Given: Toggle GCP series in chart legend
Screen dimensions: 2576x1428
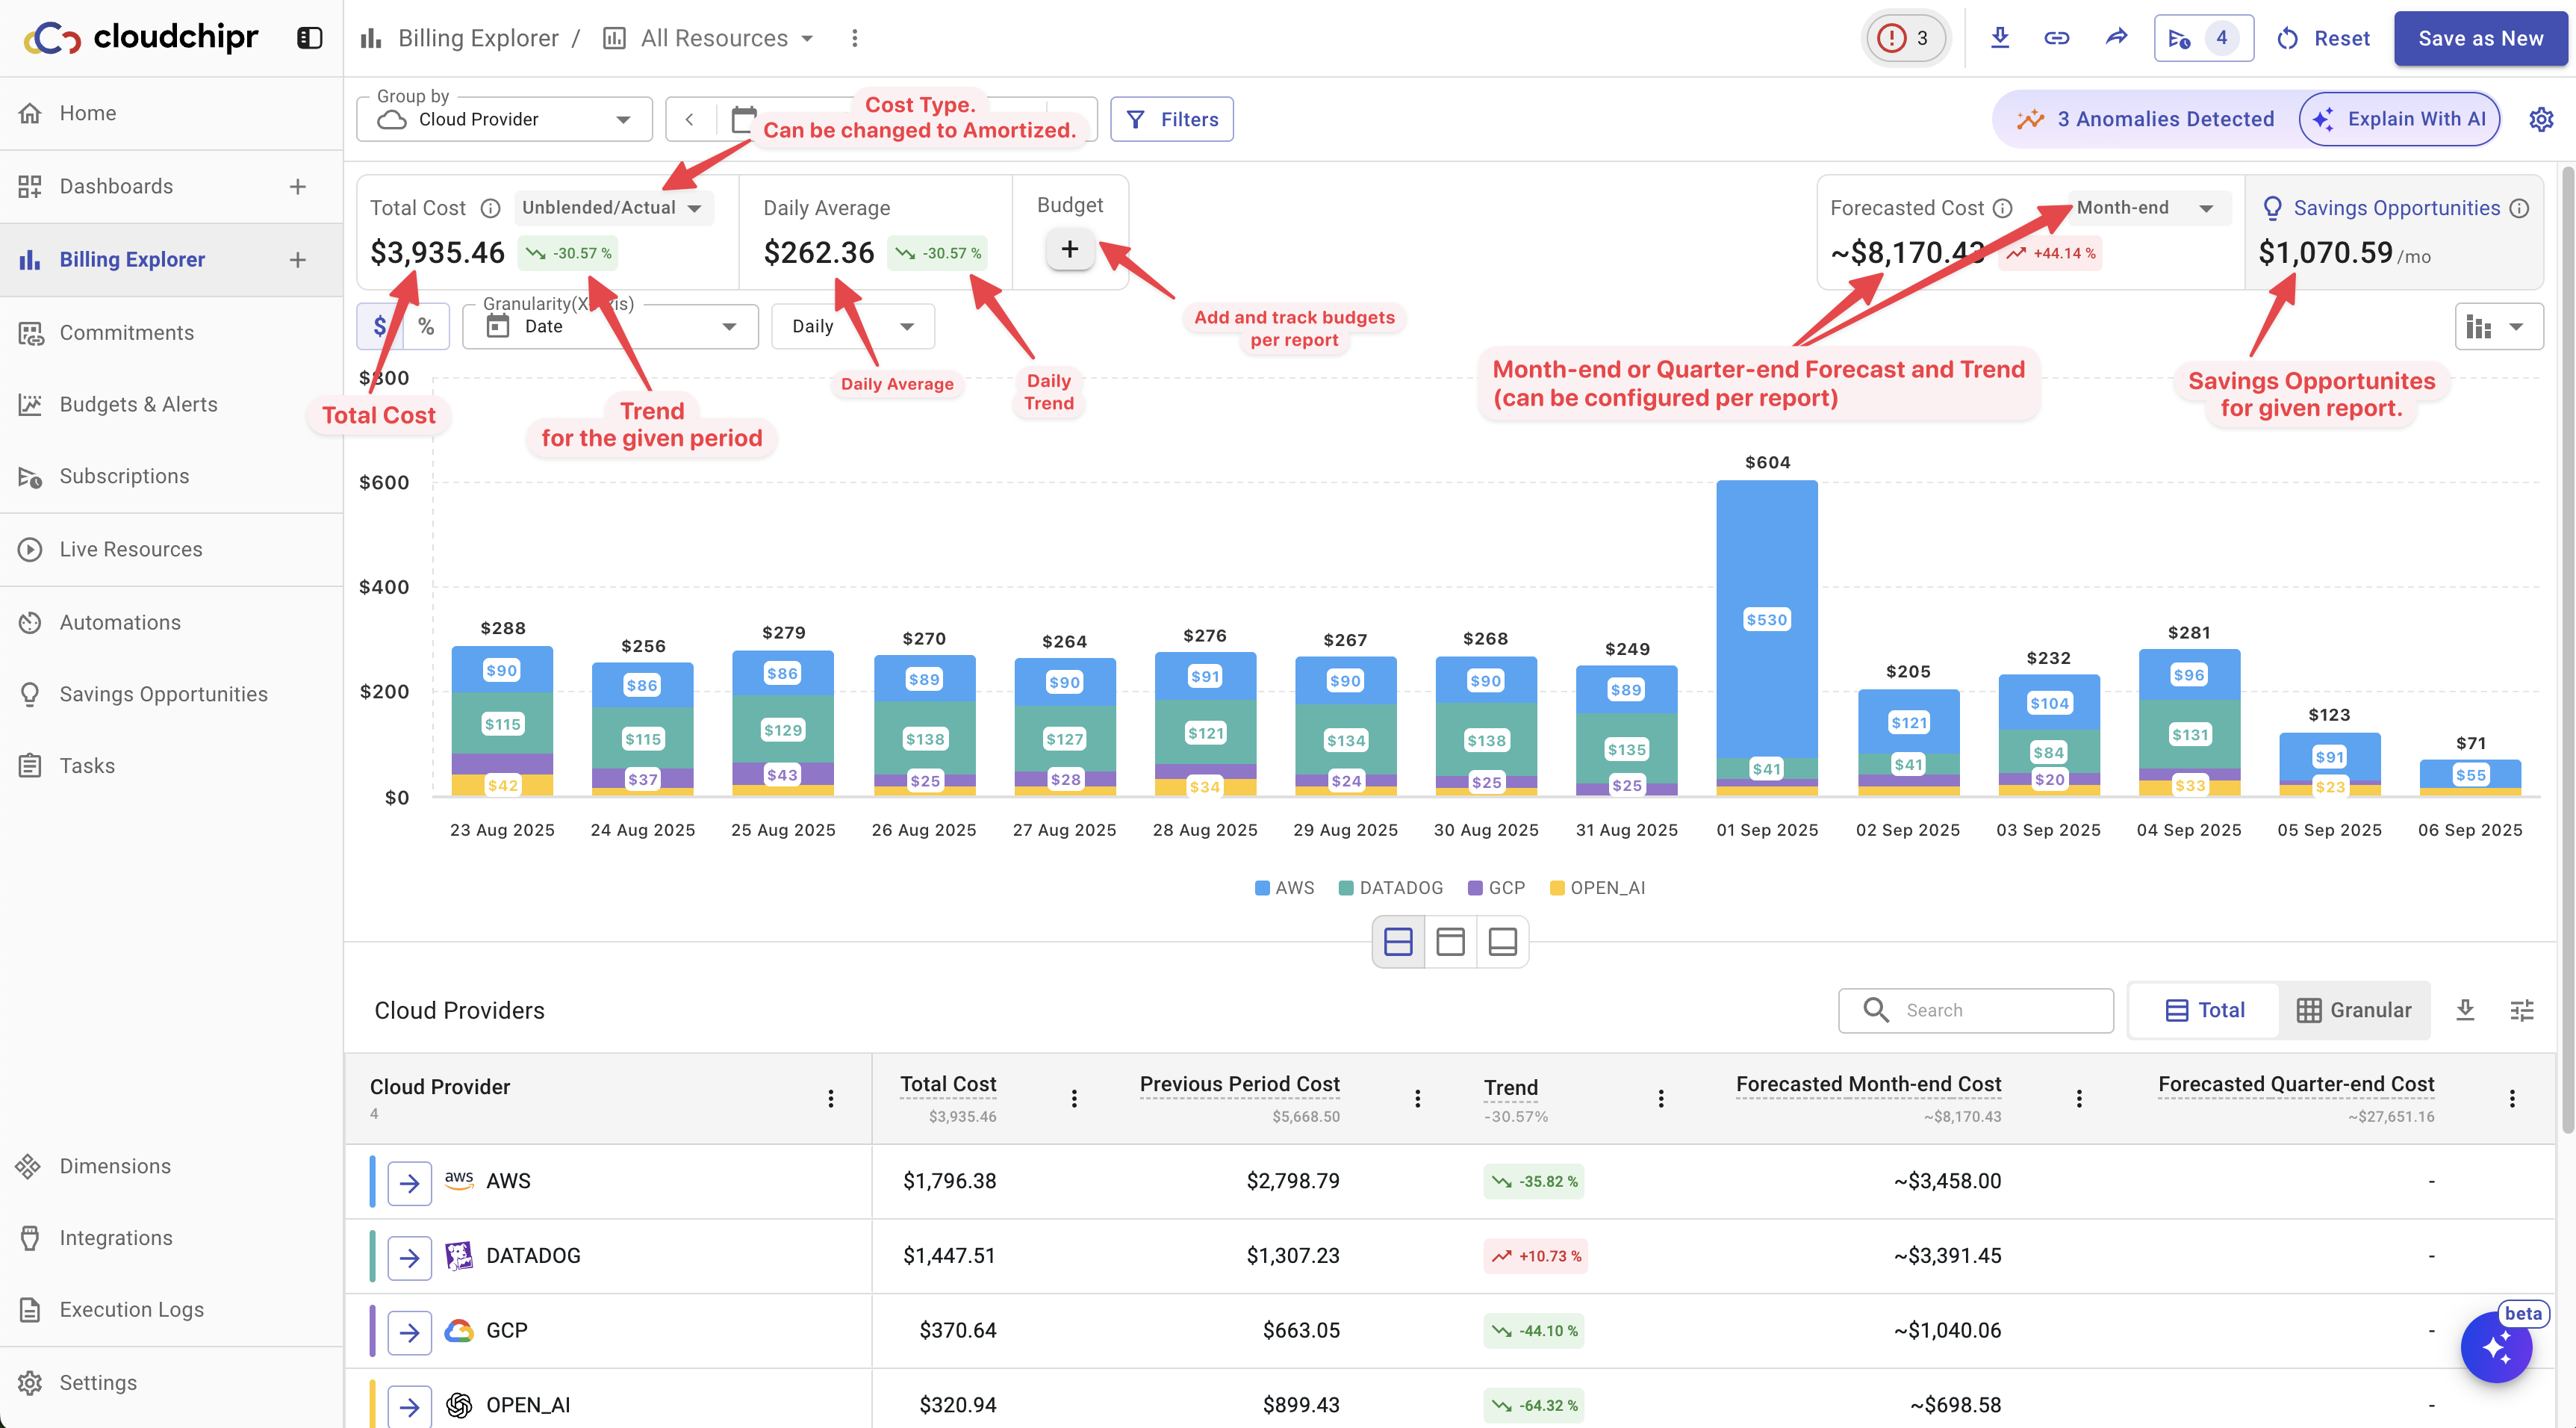Looking at the screenshot, I should click(1496, 888).
